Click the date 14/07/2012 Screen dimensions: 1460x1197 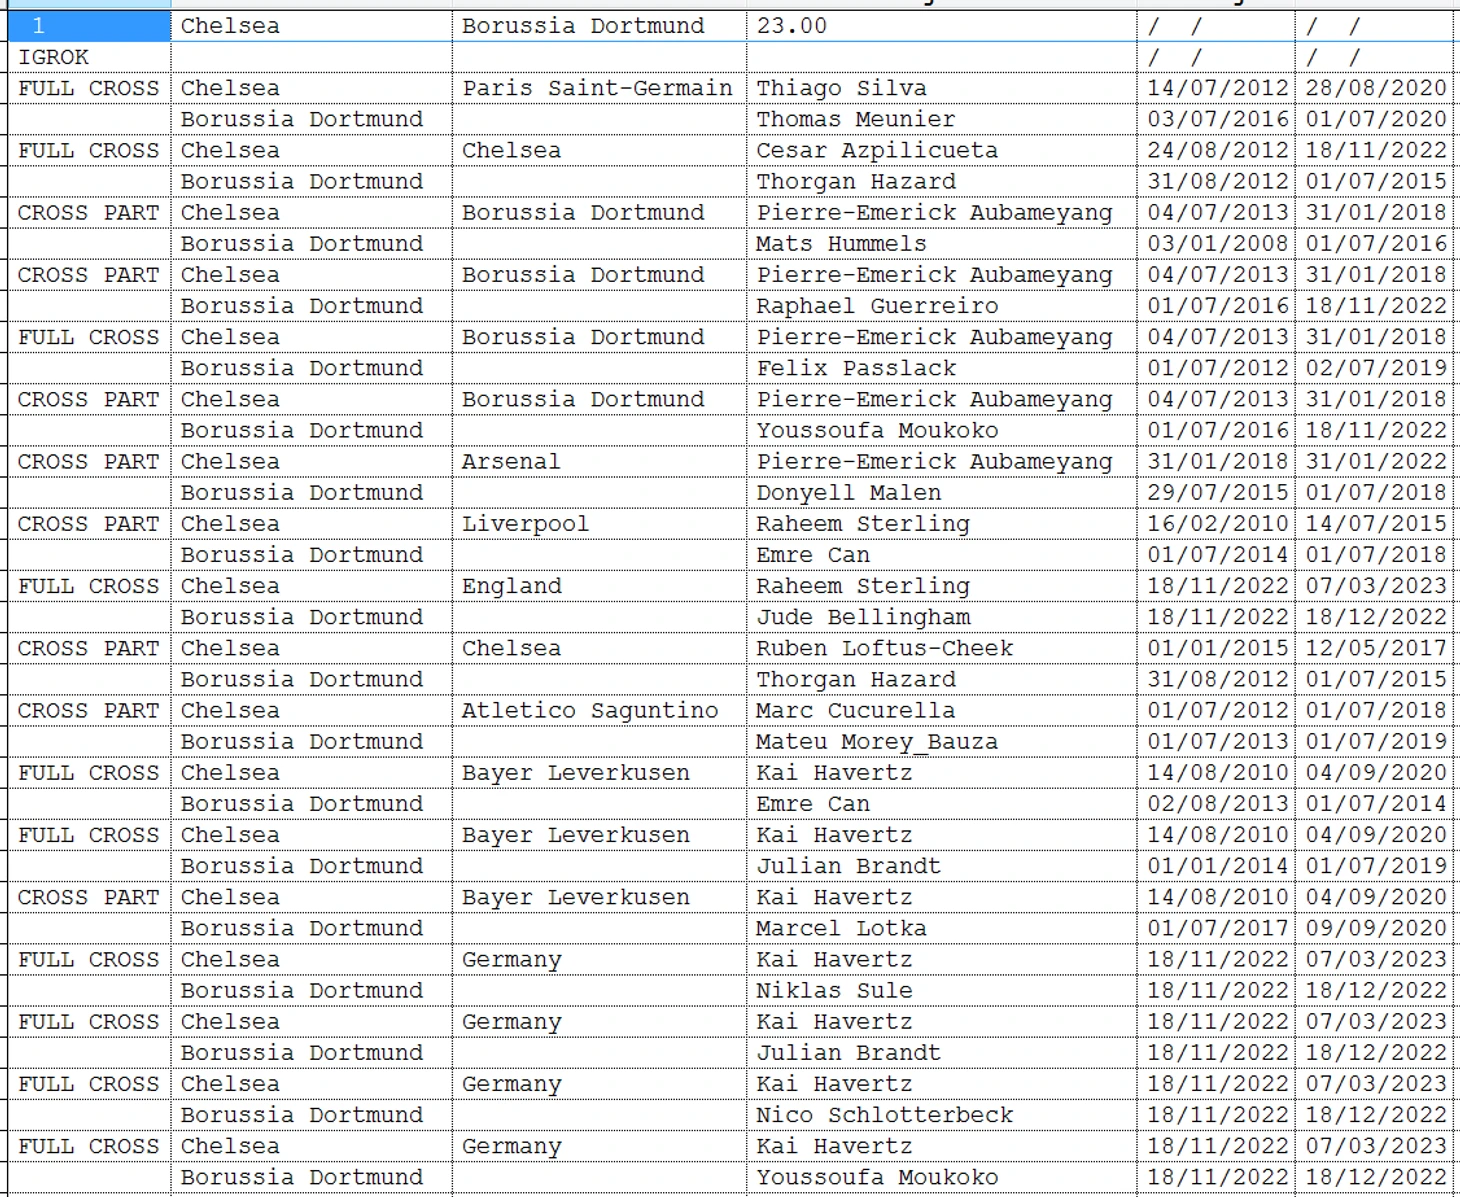pyautogui.click(x=1217, y=88)
